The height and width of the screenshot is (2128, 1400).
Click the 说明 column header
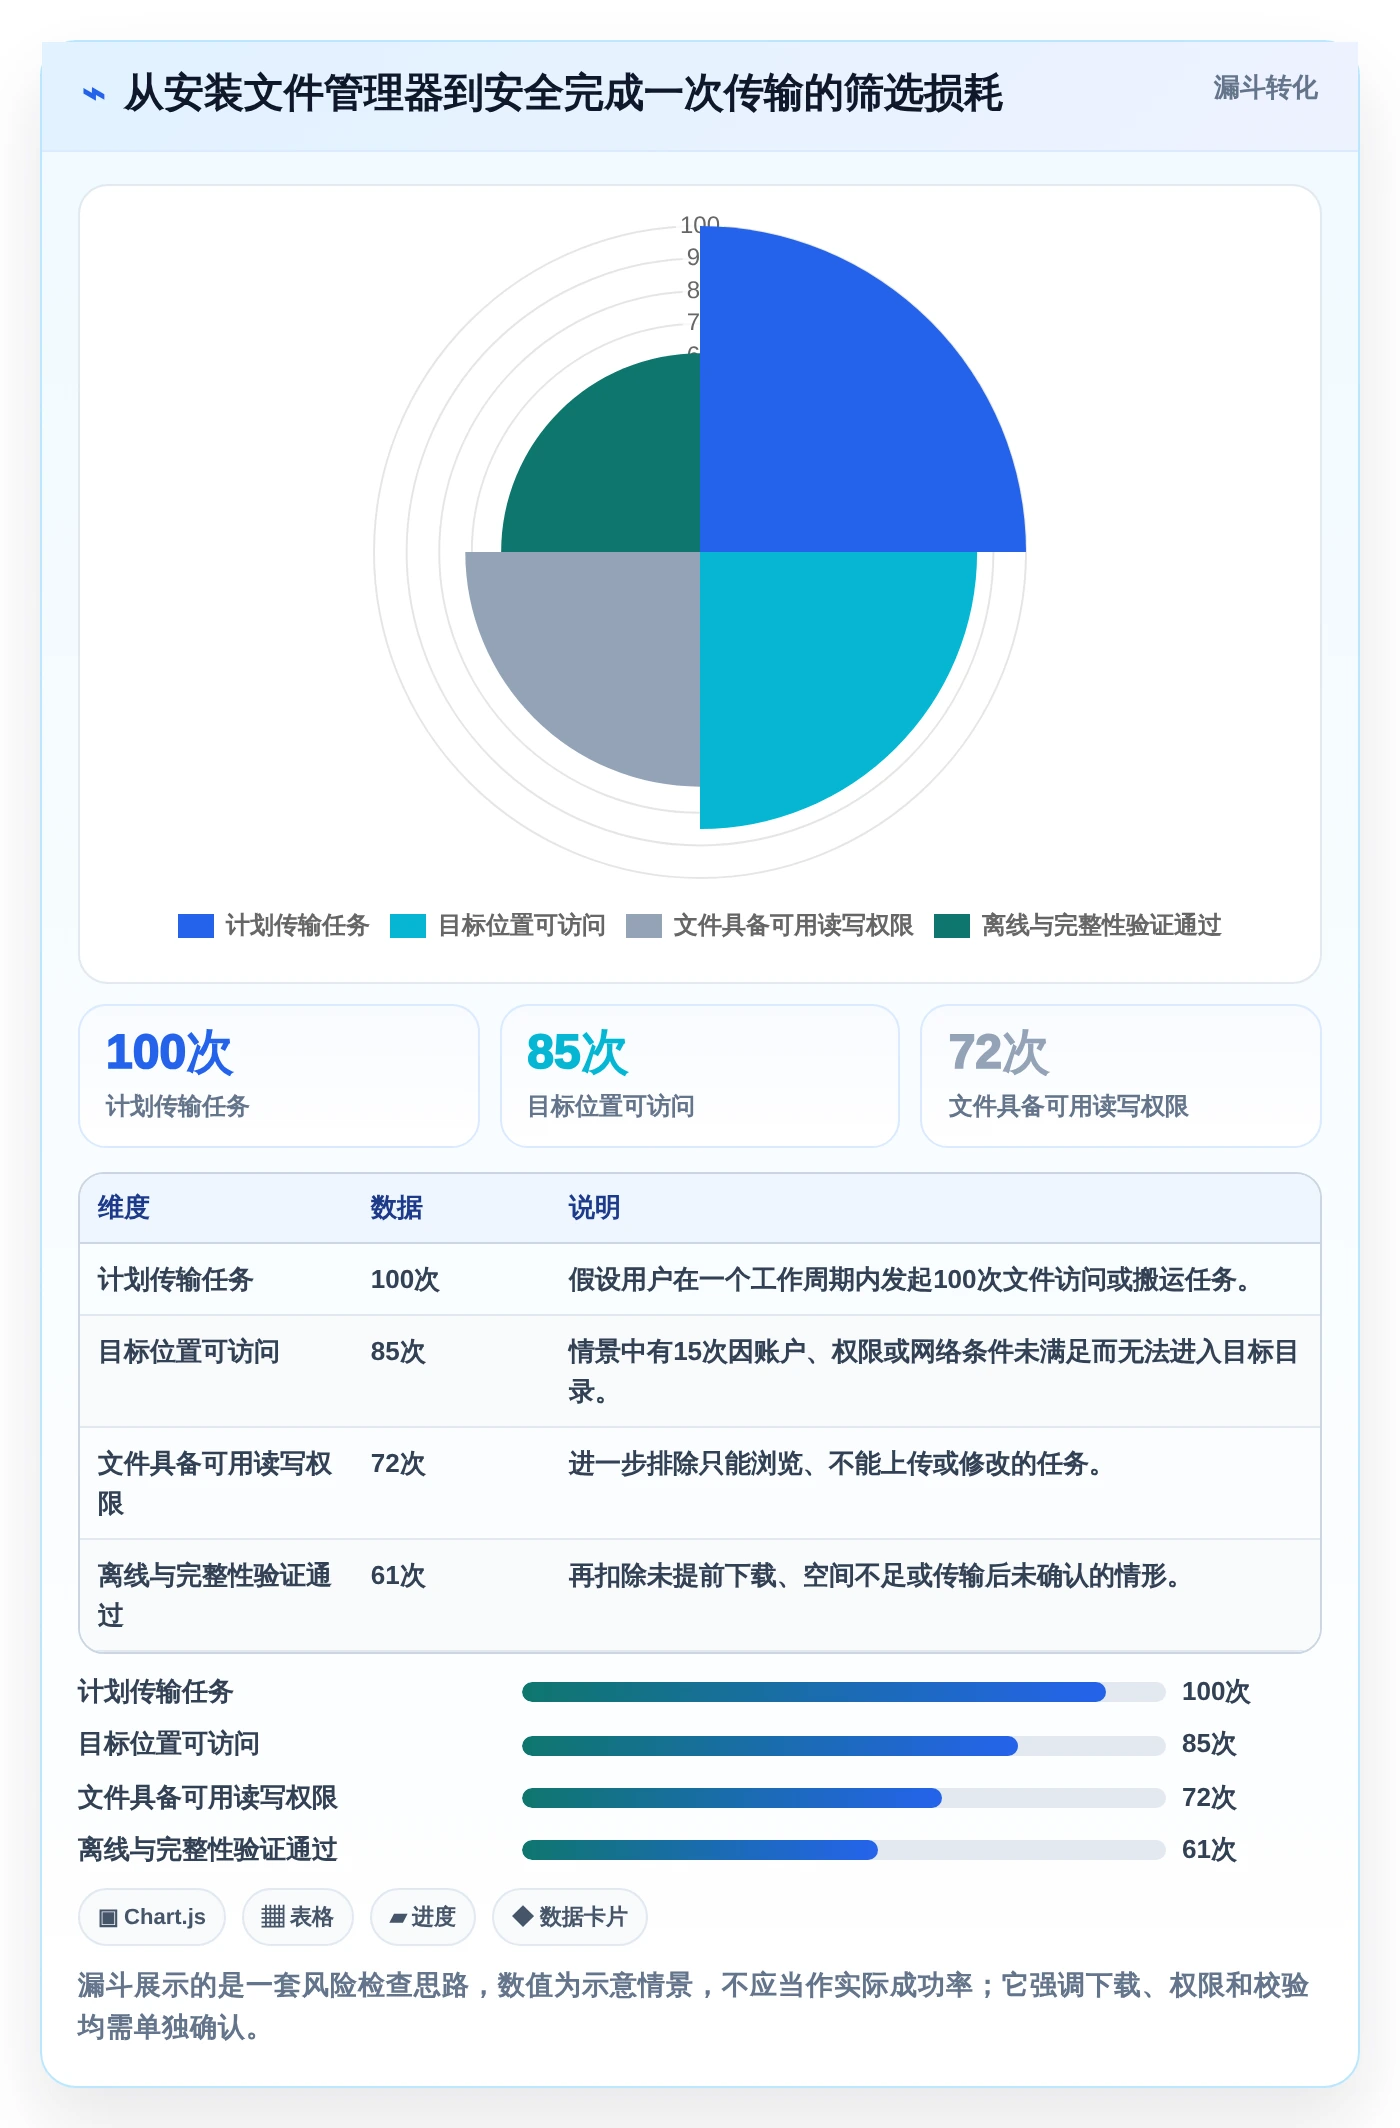[x=594, y=1208]
